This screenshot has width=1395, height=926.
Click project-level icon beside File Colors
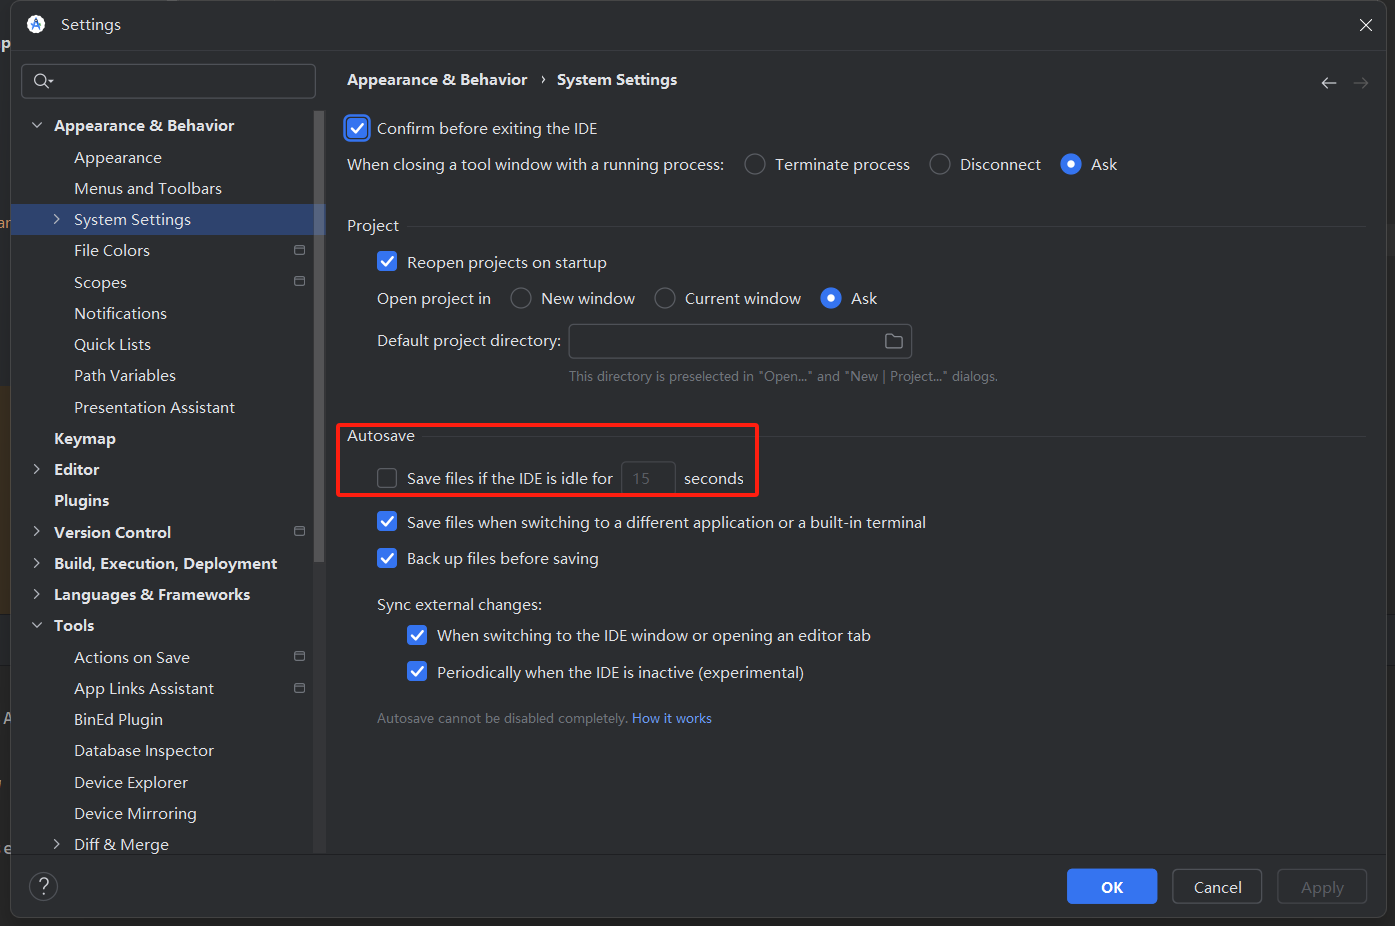click(x=299, y=250)
